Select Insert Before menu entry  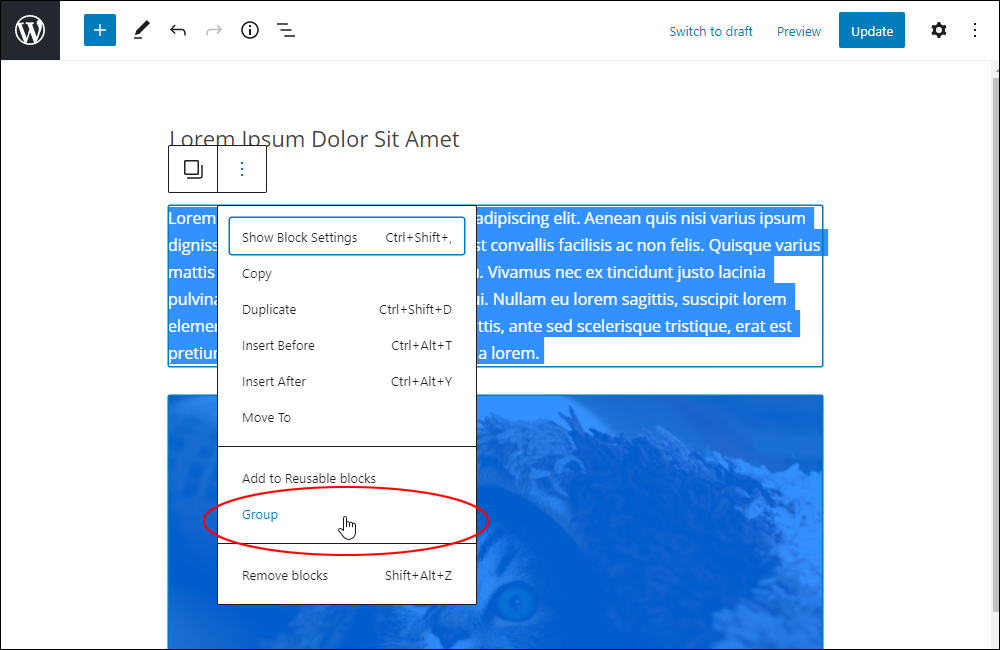347,346
